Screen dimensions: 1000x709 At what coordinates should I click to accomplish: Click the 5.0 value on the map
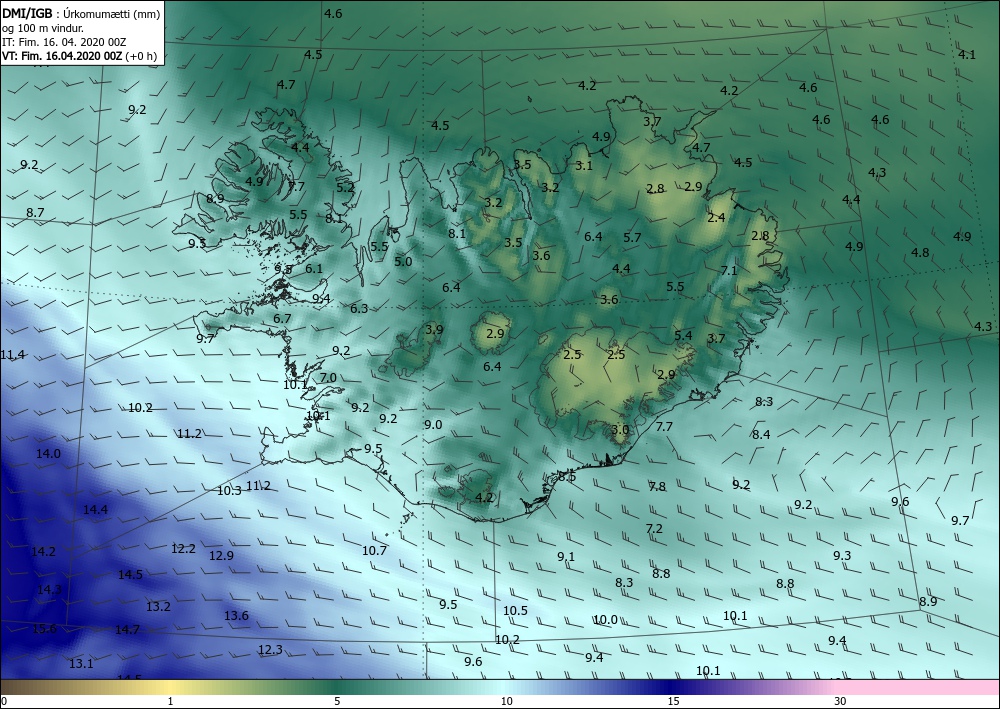[403, 261]
